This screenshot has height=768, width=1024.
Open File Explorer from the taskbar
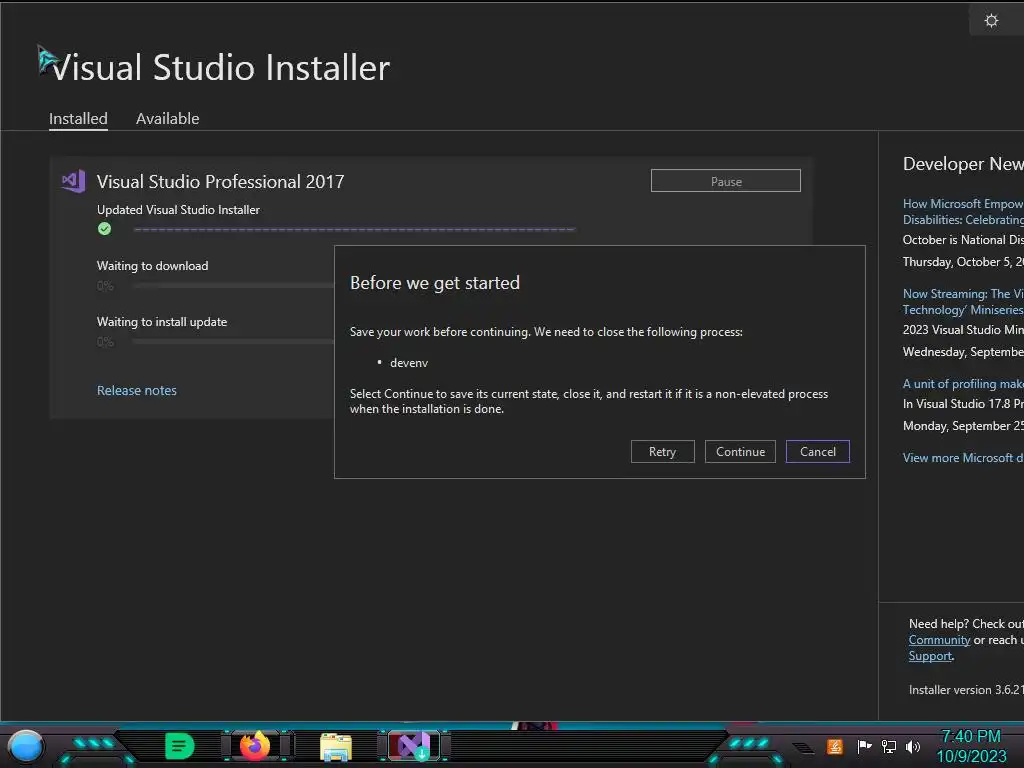pos(336,747)
